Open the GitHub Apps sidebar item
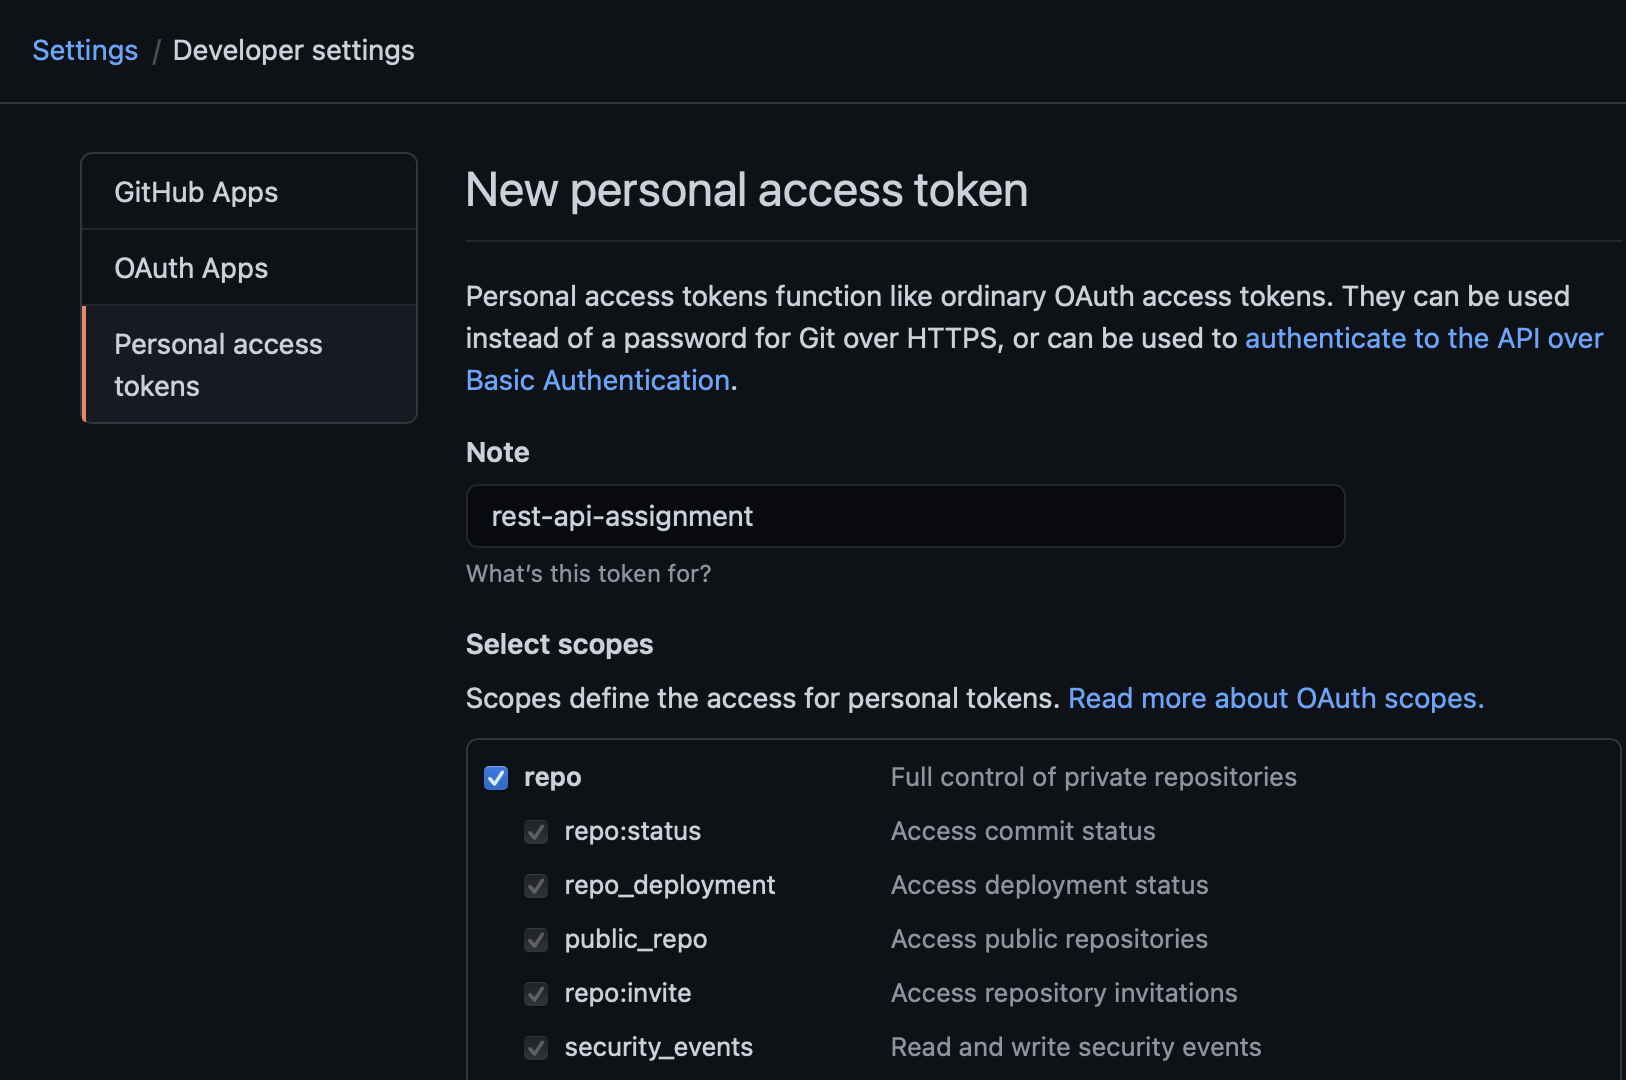1626x1080 pixels. pyautogui.click(x=196, y=192)
